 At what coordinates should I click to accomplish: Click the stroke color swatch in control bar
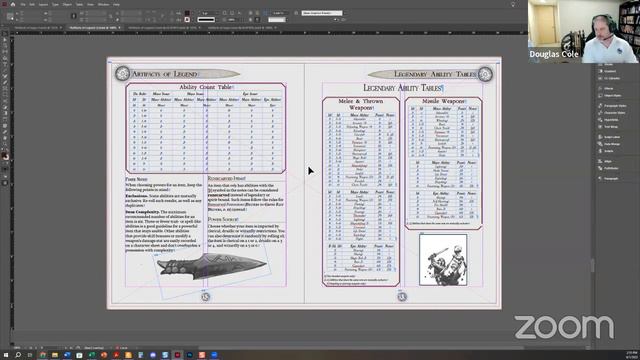(x=187, y=20)
